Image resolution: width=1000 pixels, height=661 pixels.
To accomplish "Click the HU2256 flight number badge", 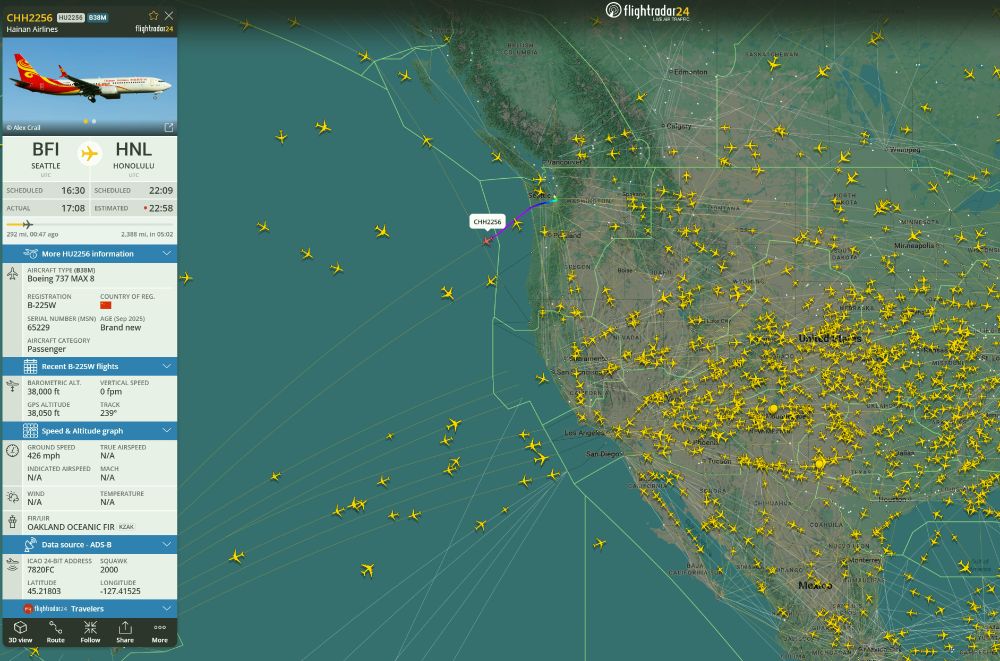I will (x=71, y=18).
